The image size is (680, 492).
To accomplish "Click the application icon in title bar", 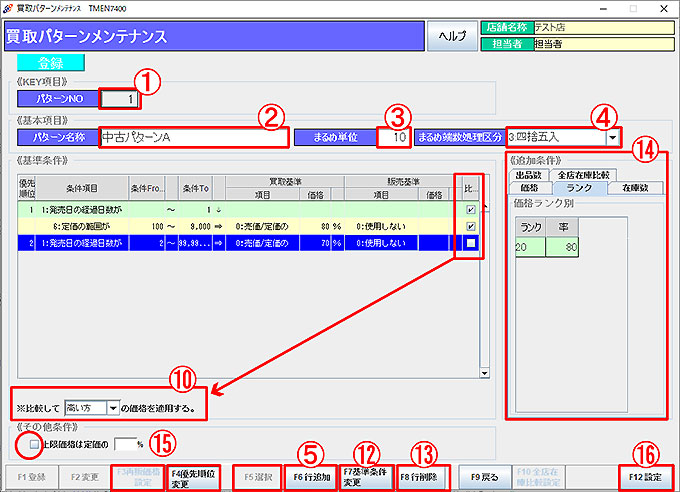I will (7, 8).
